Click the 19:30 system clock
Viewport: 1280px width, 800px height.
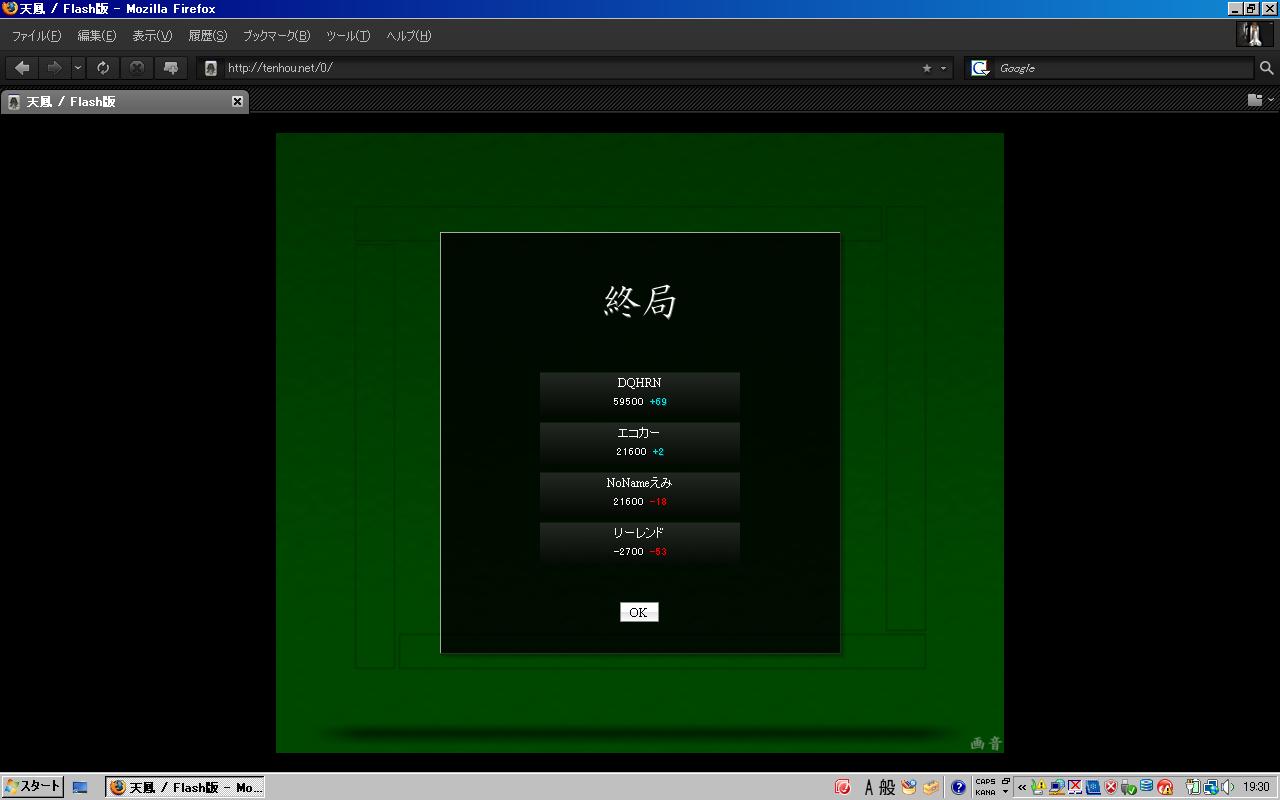(1257, 787)
